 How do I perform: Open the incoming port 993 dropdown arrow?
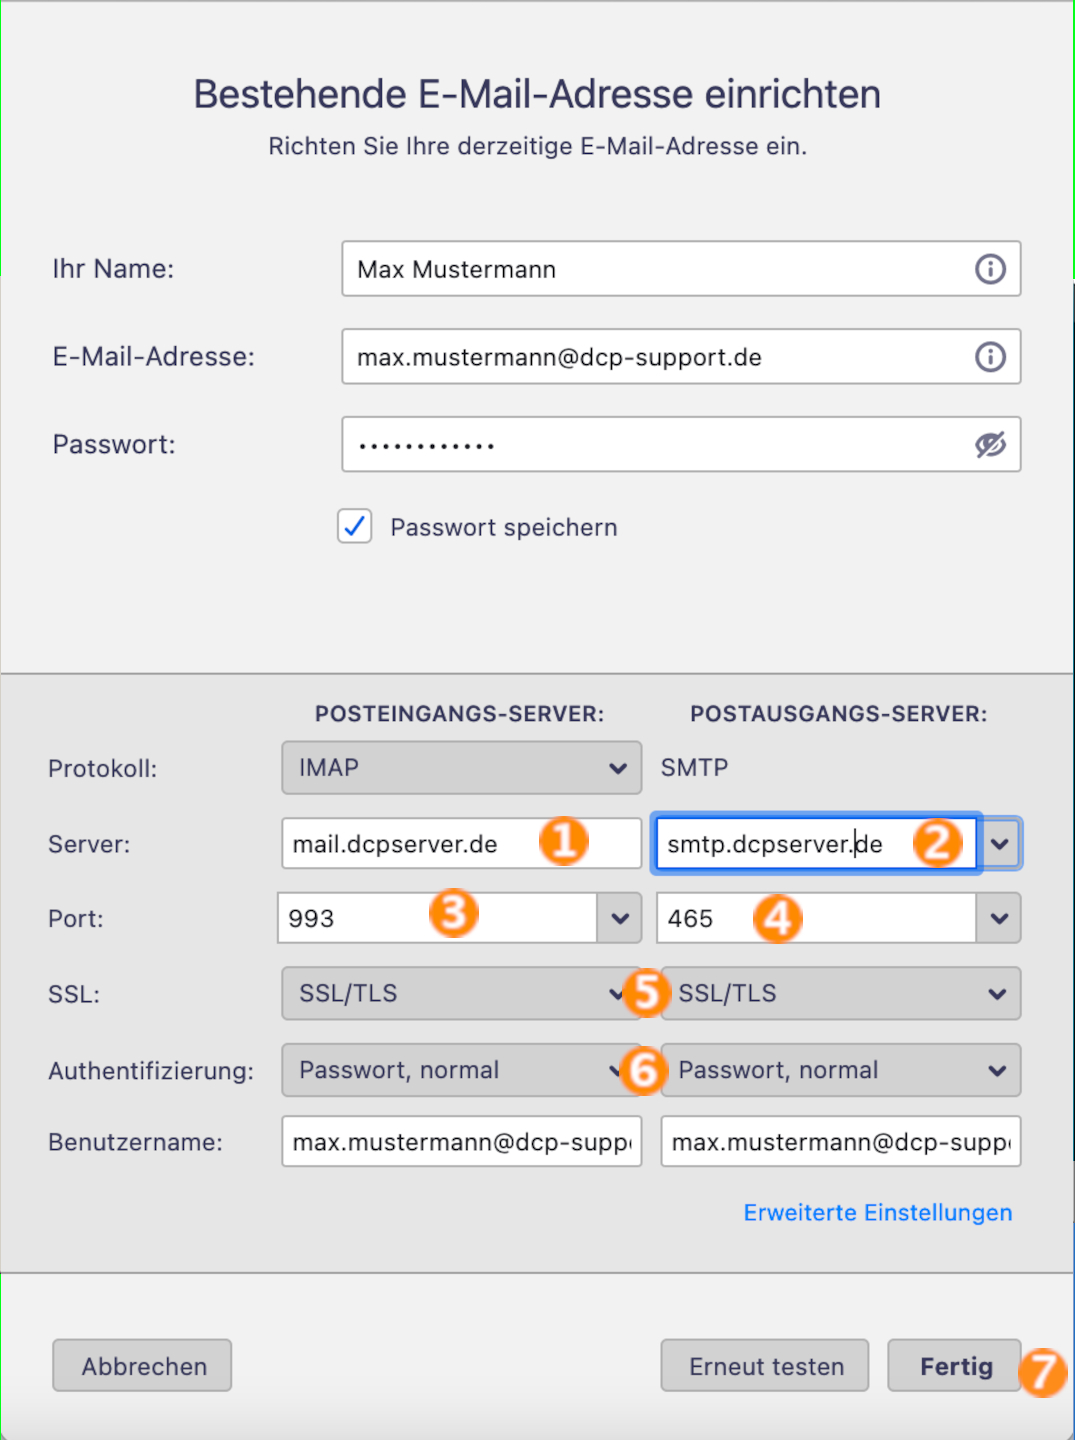(620, 918)
